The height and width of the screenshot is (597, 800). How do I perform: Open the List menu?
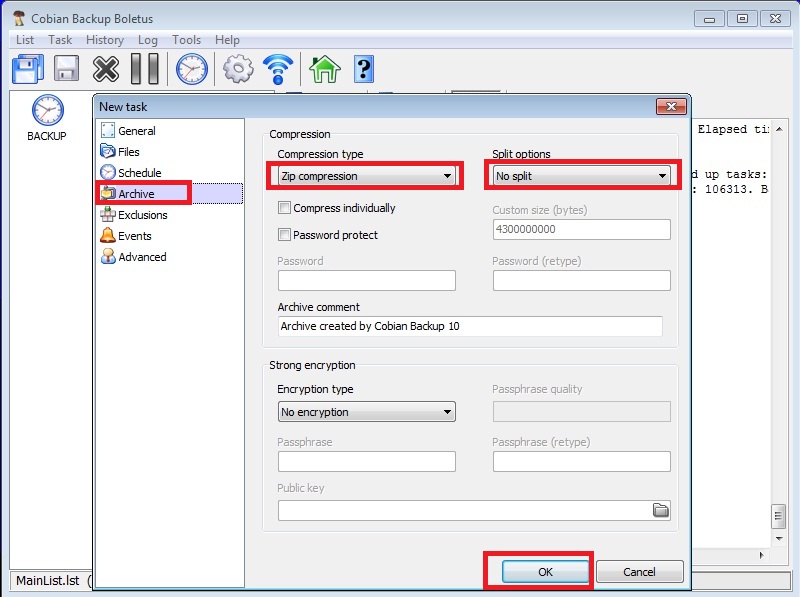pos(24,40)
